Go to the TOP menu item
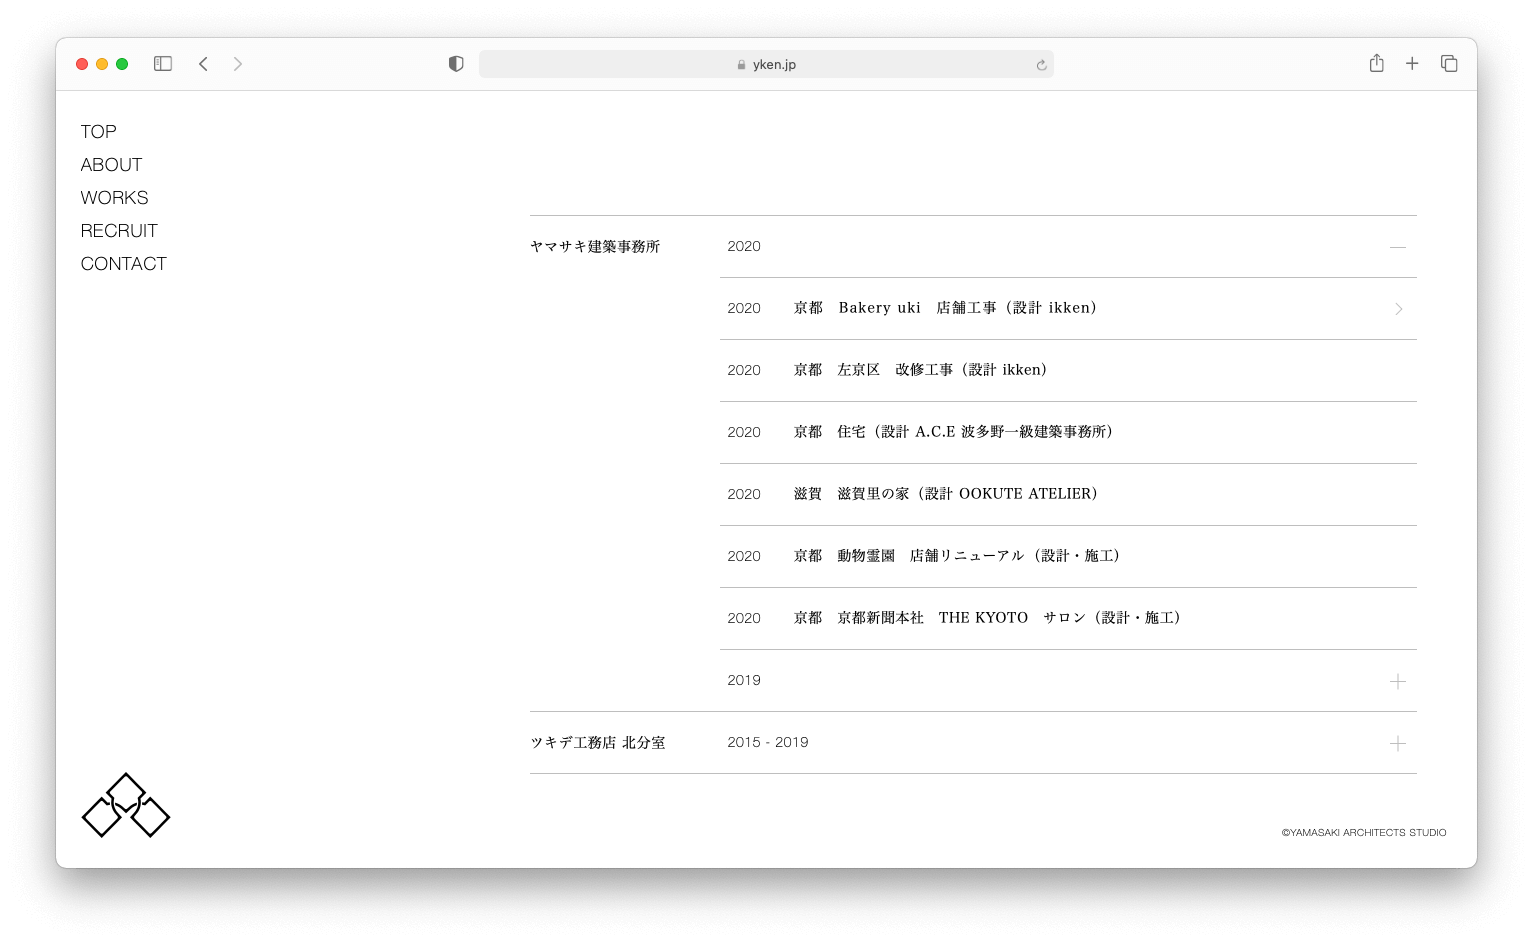This screenshot has width=1533, height=942. [x=98, y=132]
